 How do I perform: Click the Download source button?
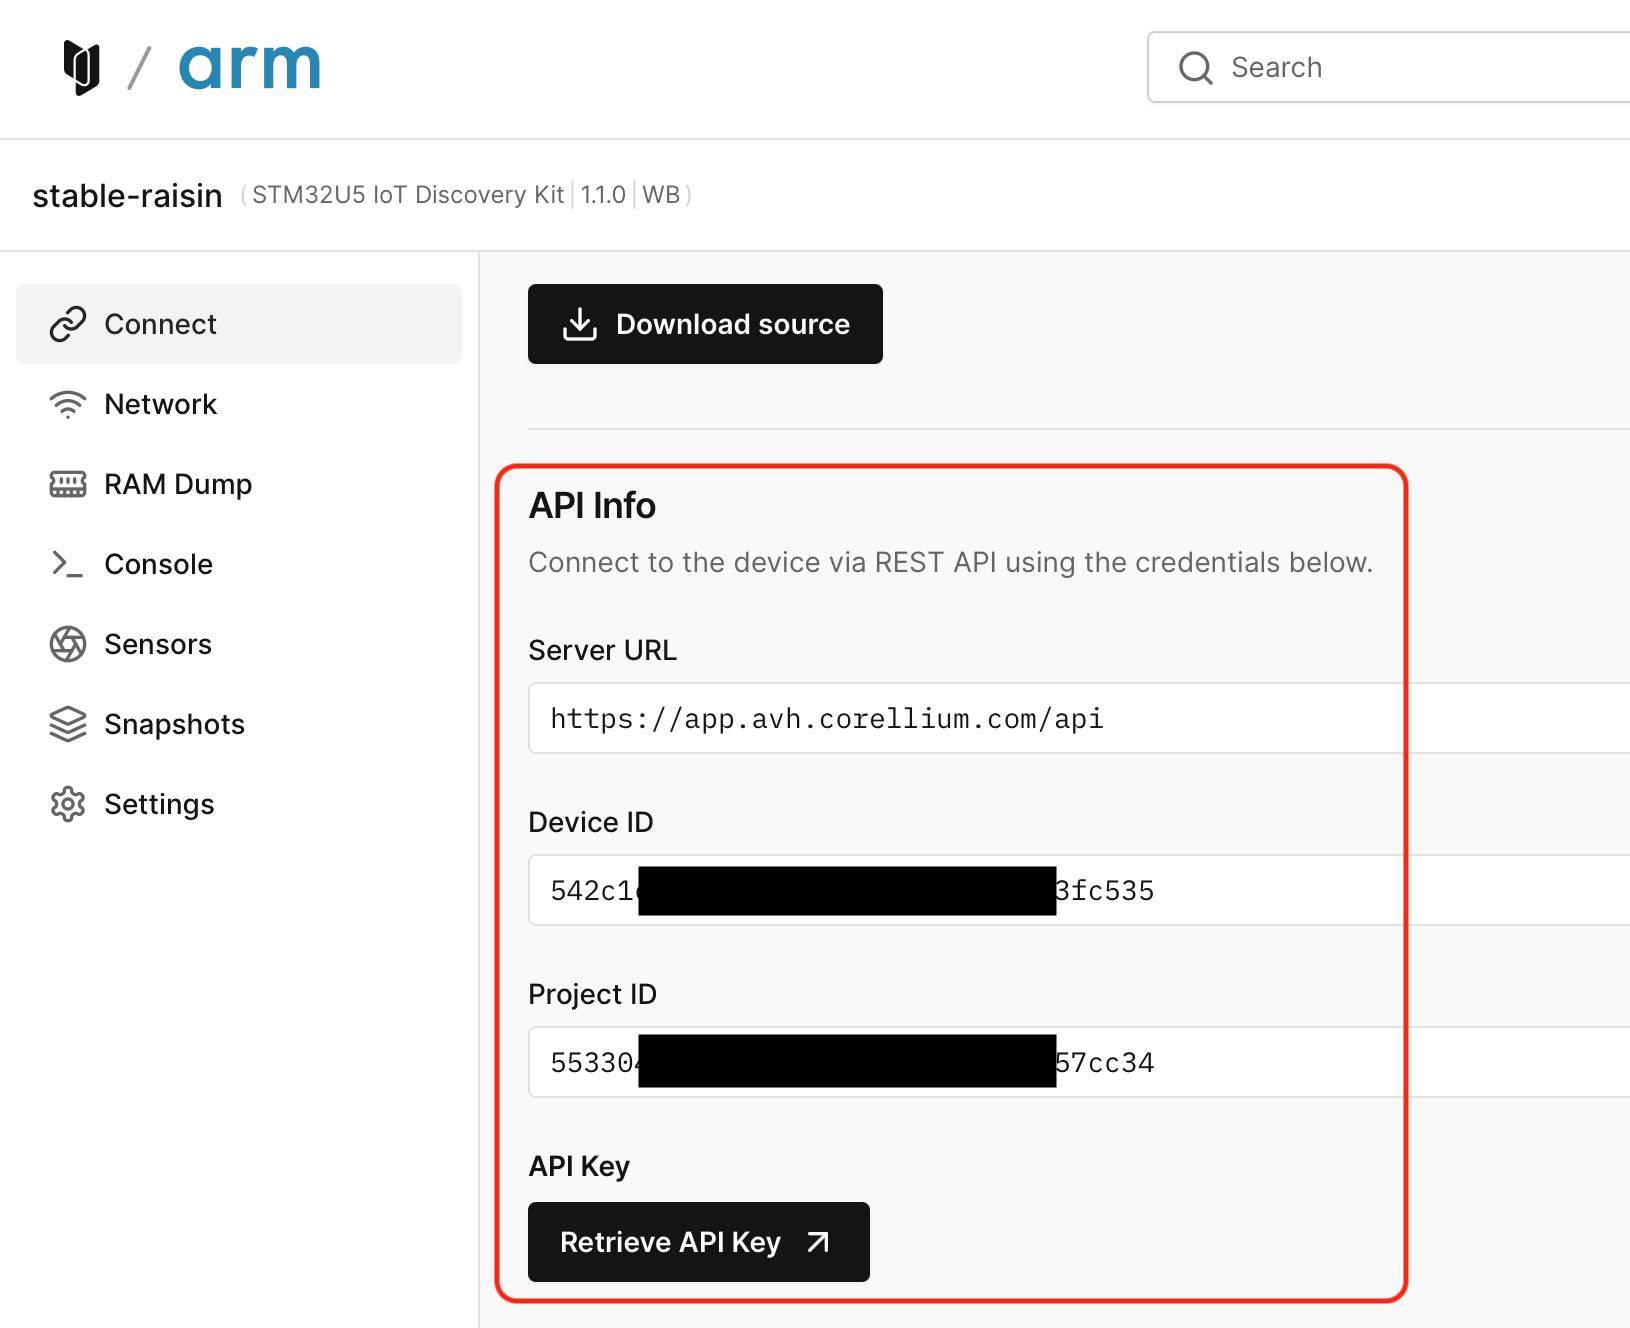pos(705,324)
